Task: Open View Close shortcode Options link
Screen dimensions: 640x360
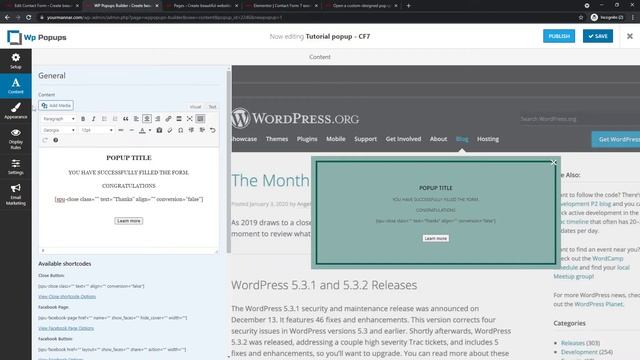Action: tap(67, 297)
